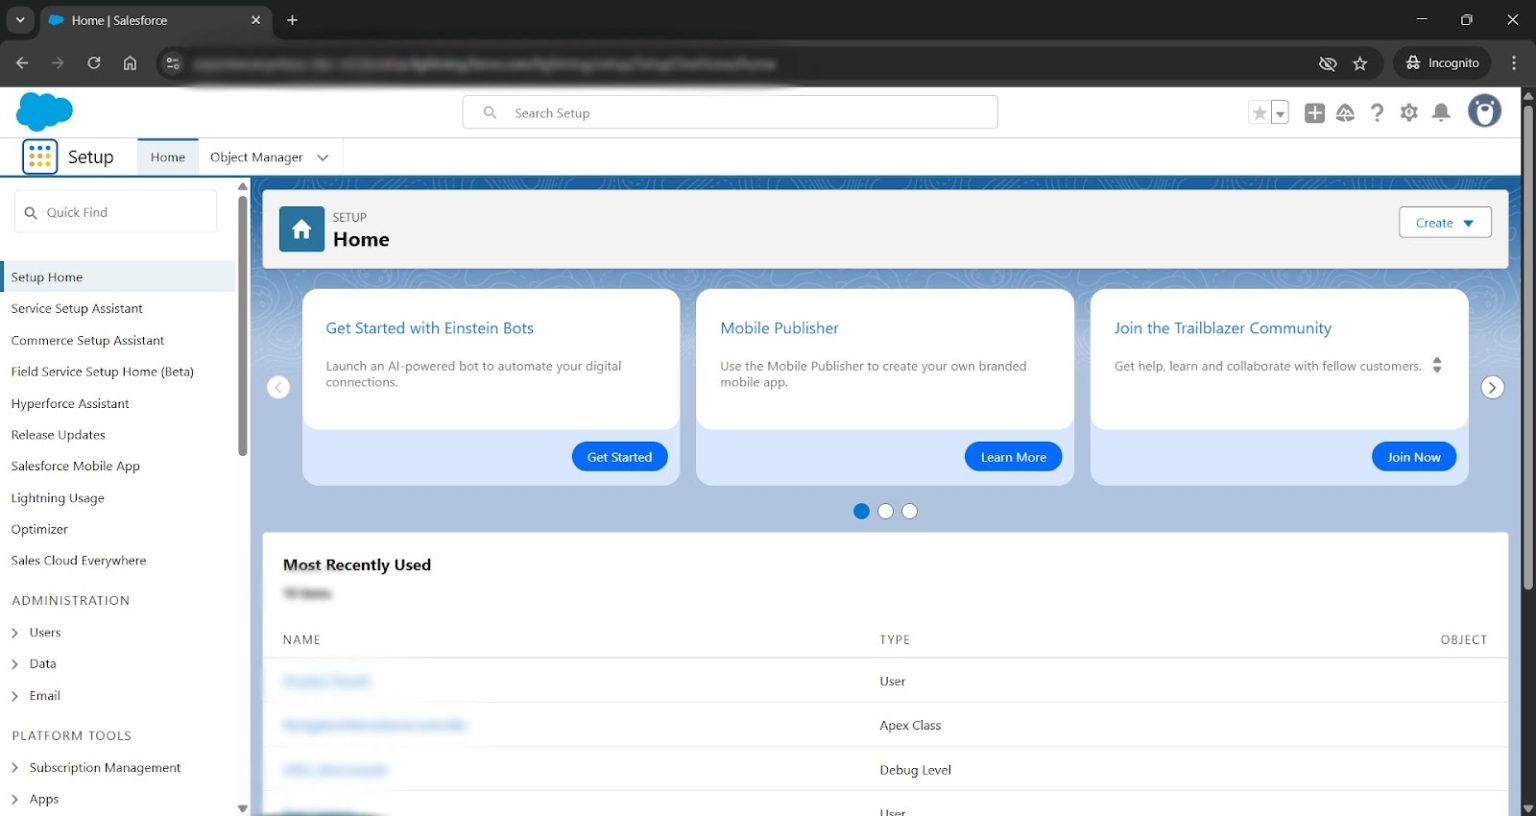Click the user avatar in the header
1536x816 pixels.
[x=1484, y=111]
